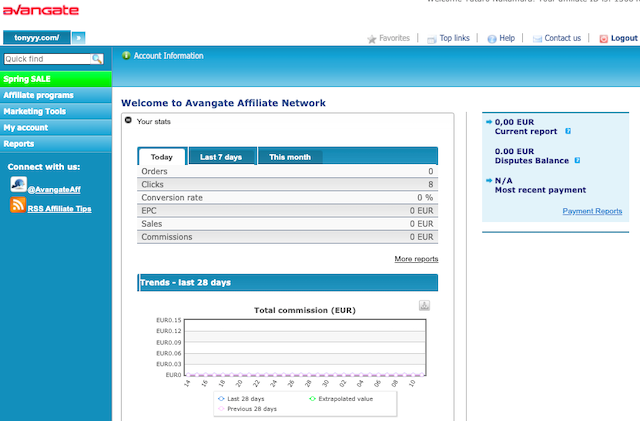
Task: Click the RSS feed icon
Action: coord(18,205)
